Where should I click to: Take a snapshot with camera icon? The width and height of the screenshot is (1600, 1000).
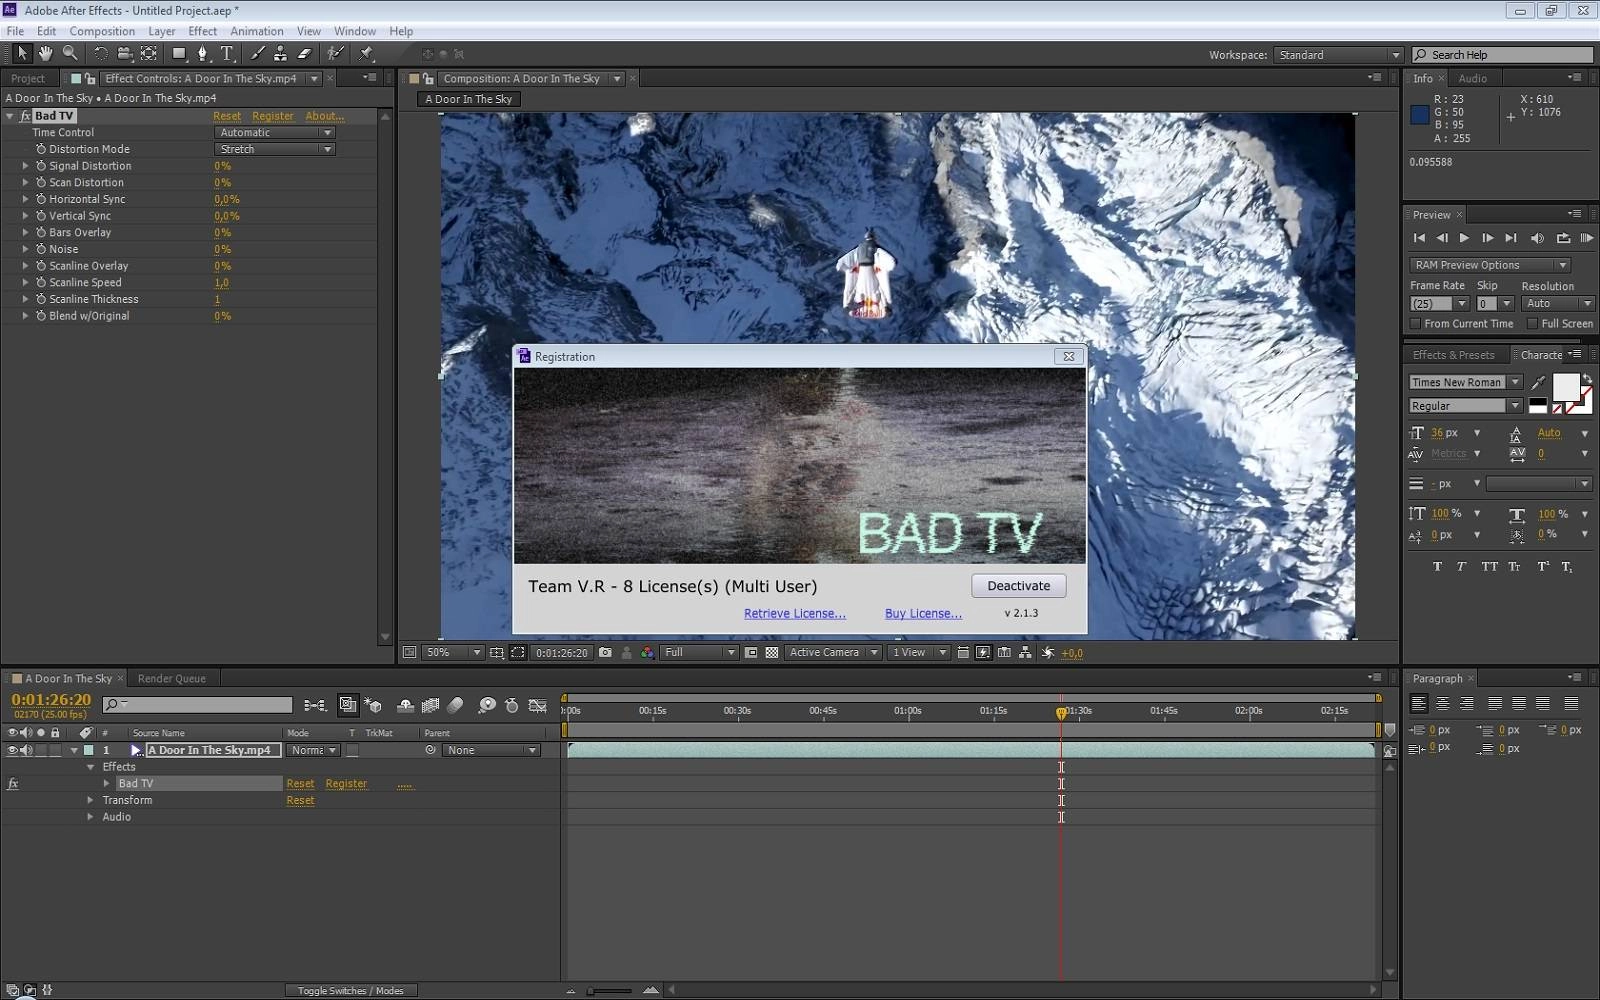[605, 652]
